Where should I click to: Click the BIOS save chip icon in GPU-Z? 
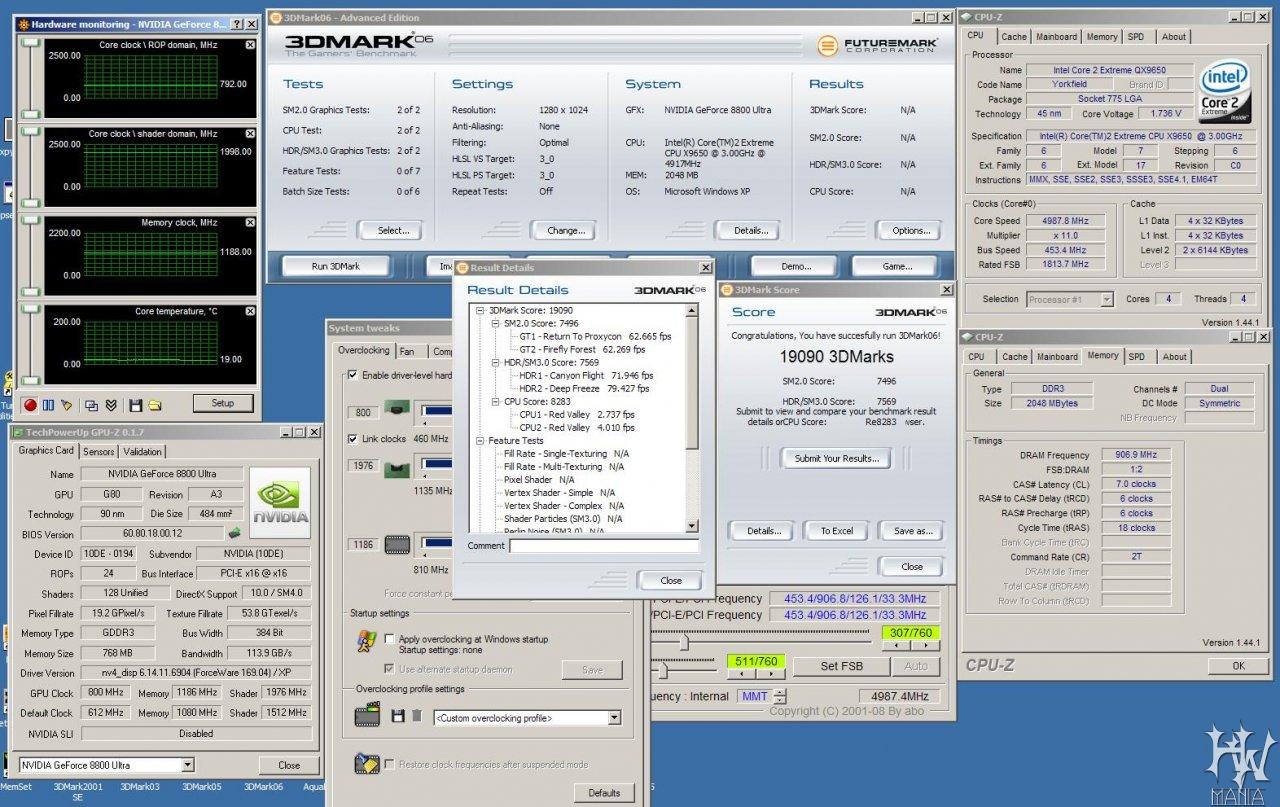(x=234, y=534)
